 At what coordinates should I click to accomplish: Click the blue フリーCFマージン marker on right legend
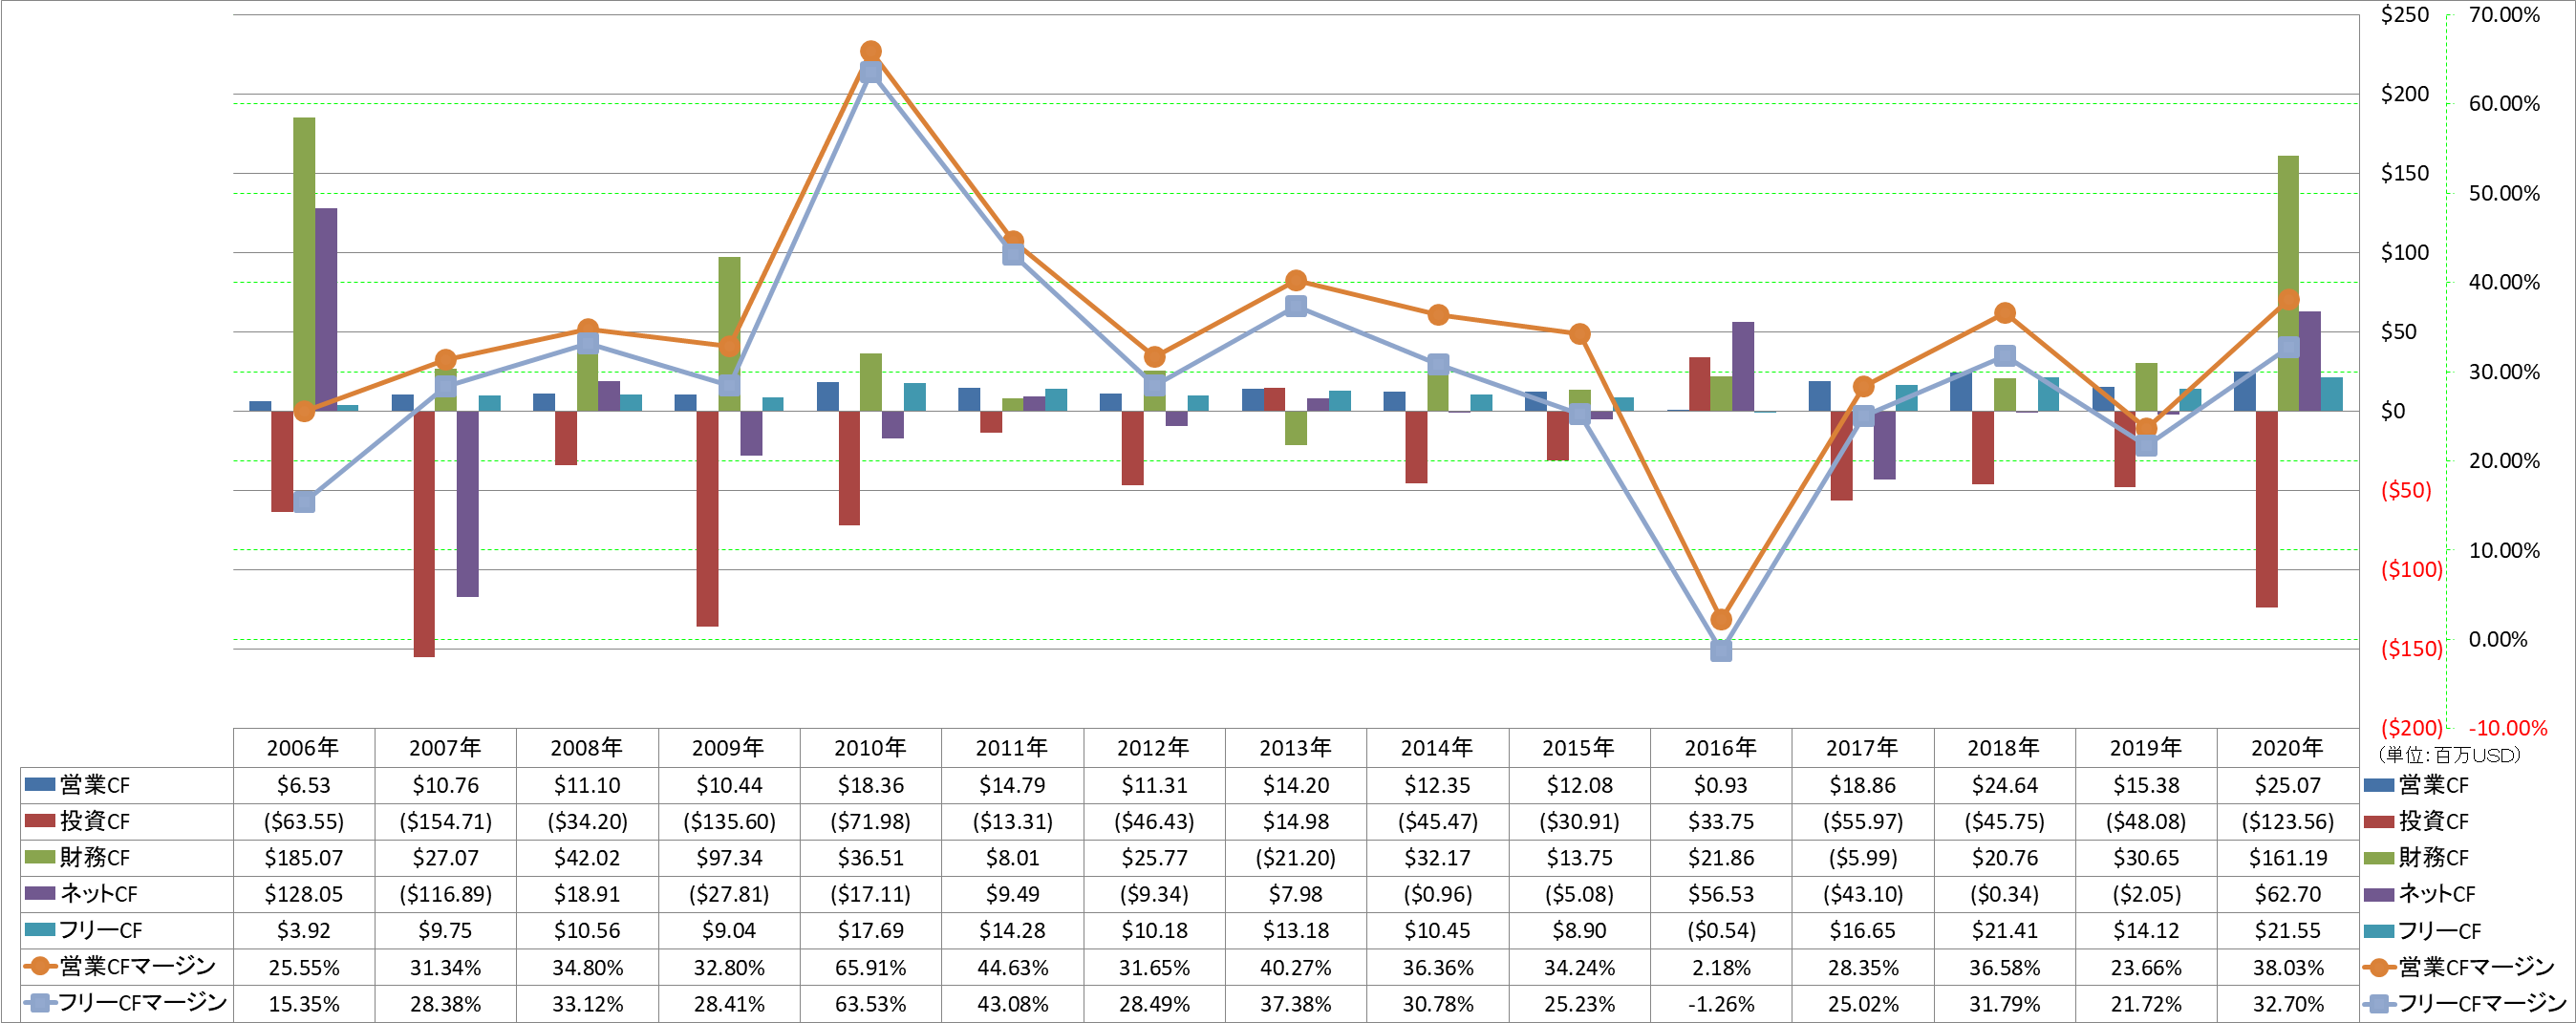tap(2379, 1003)
